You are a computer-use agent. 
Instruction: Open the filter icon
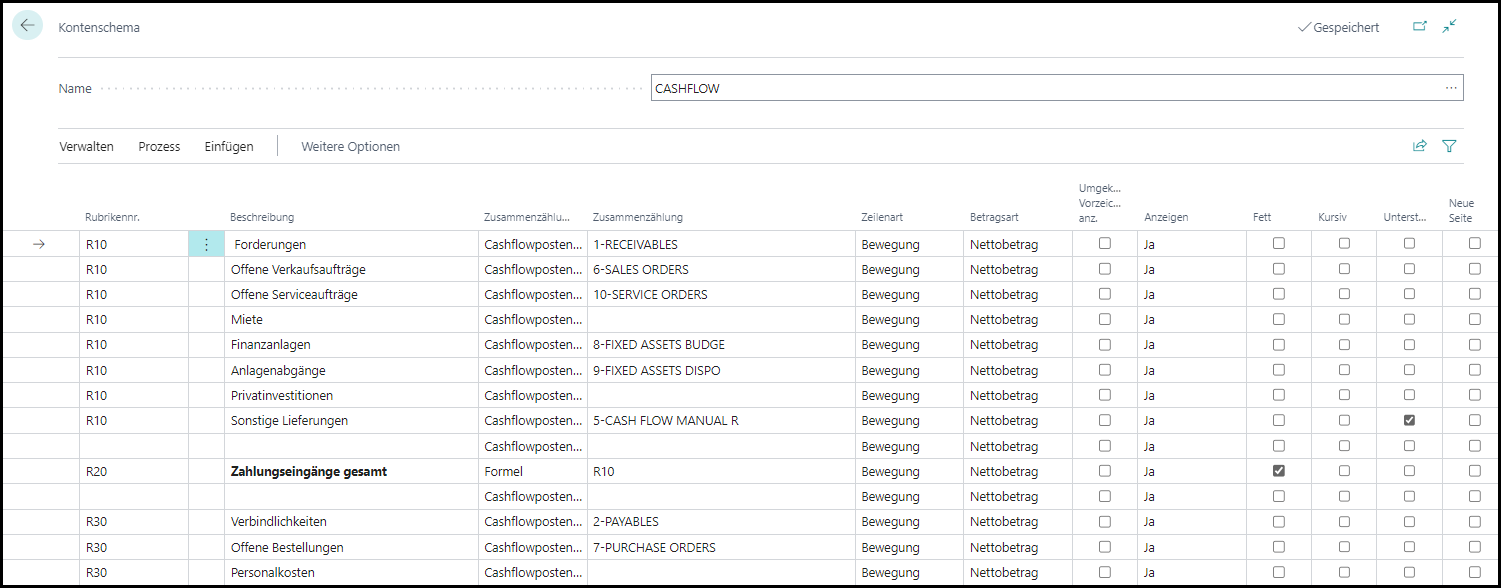point(1448,145)
